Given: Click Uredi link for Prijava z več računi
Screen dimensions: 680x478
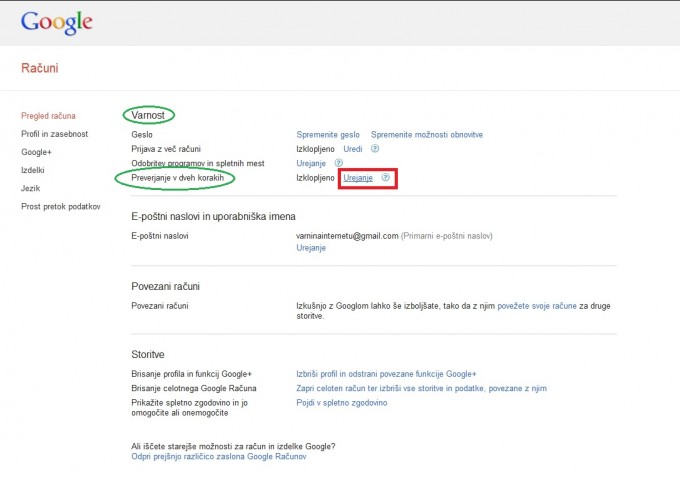Looking at the screenshot, I should [353, 149].
